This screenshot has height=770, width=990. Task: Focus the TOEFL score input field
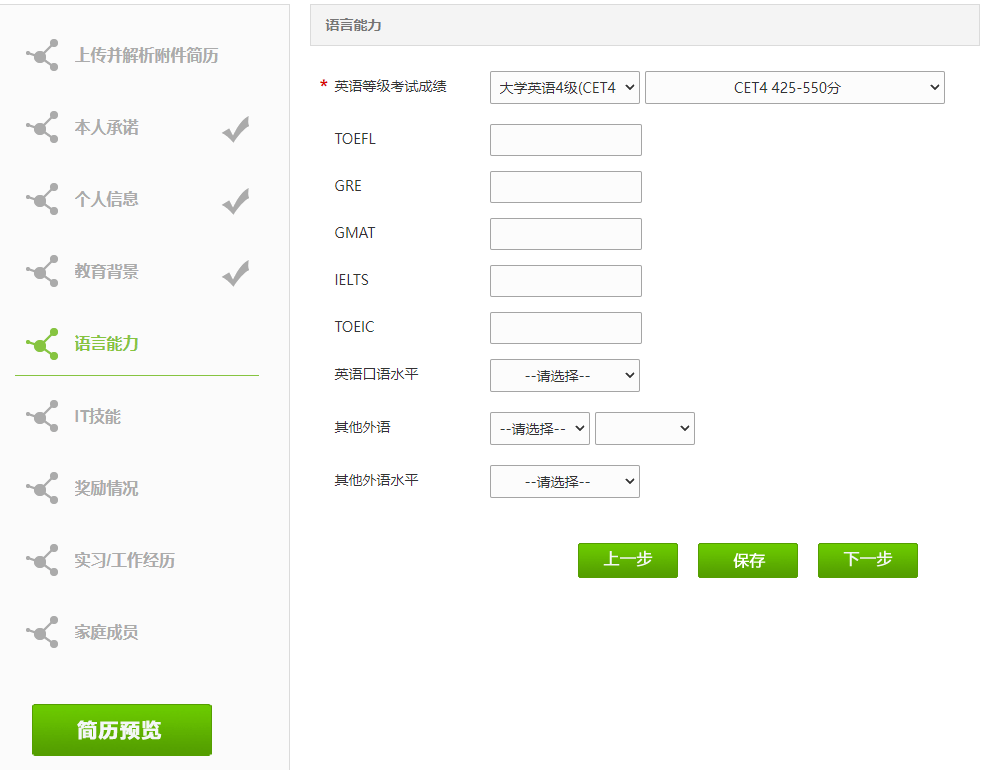click(565, 140)
